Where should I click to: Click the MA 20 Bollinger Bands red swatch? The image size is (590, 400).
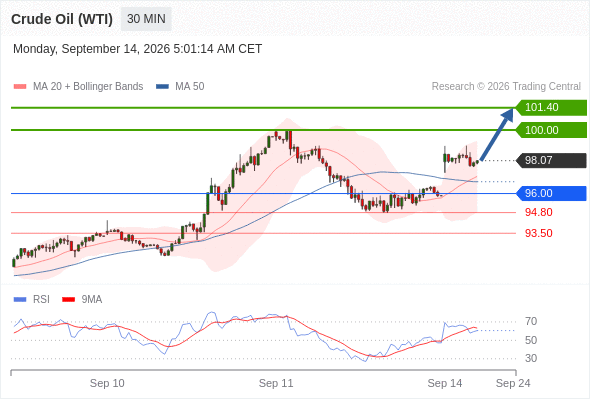20,87
